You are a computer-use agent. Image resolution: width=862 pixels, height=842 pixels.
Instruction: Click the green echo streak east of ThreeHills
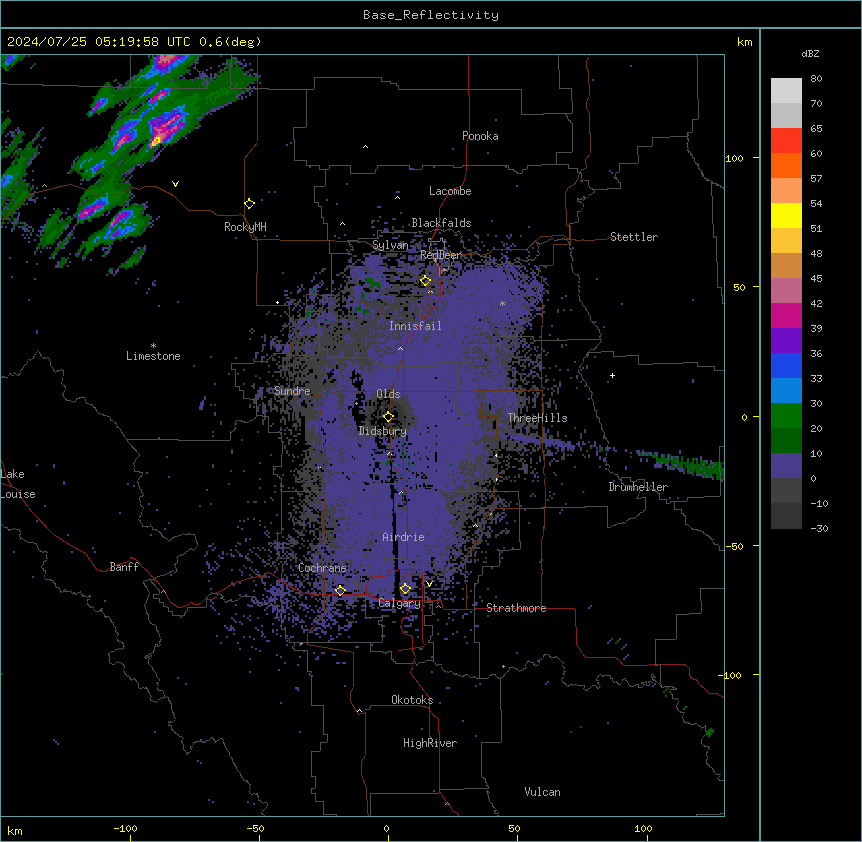tap(681, 463)
